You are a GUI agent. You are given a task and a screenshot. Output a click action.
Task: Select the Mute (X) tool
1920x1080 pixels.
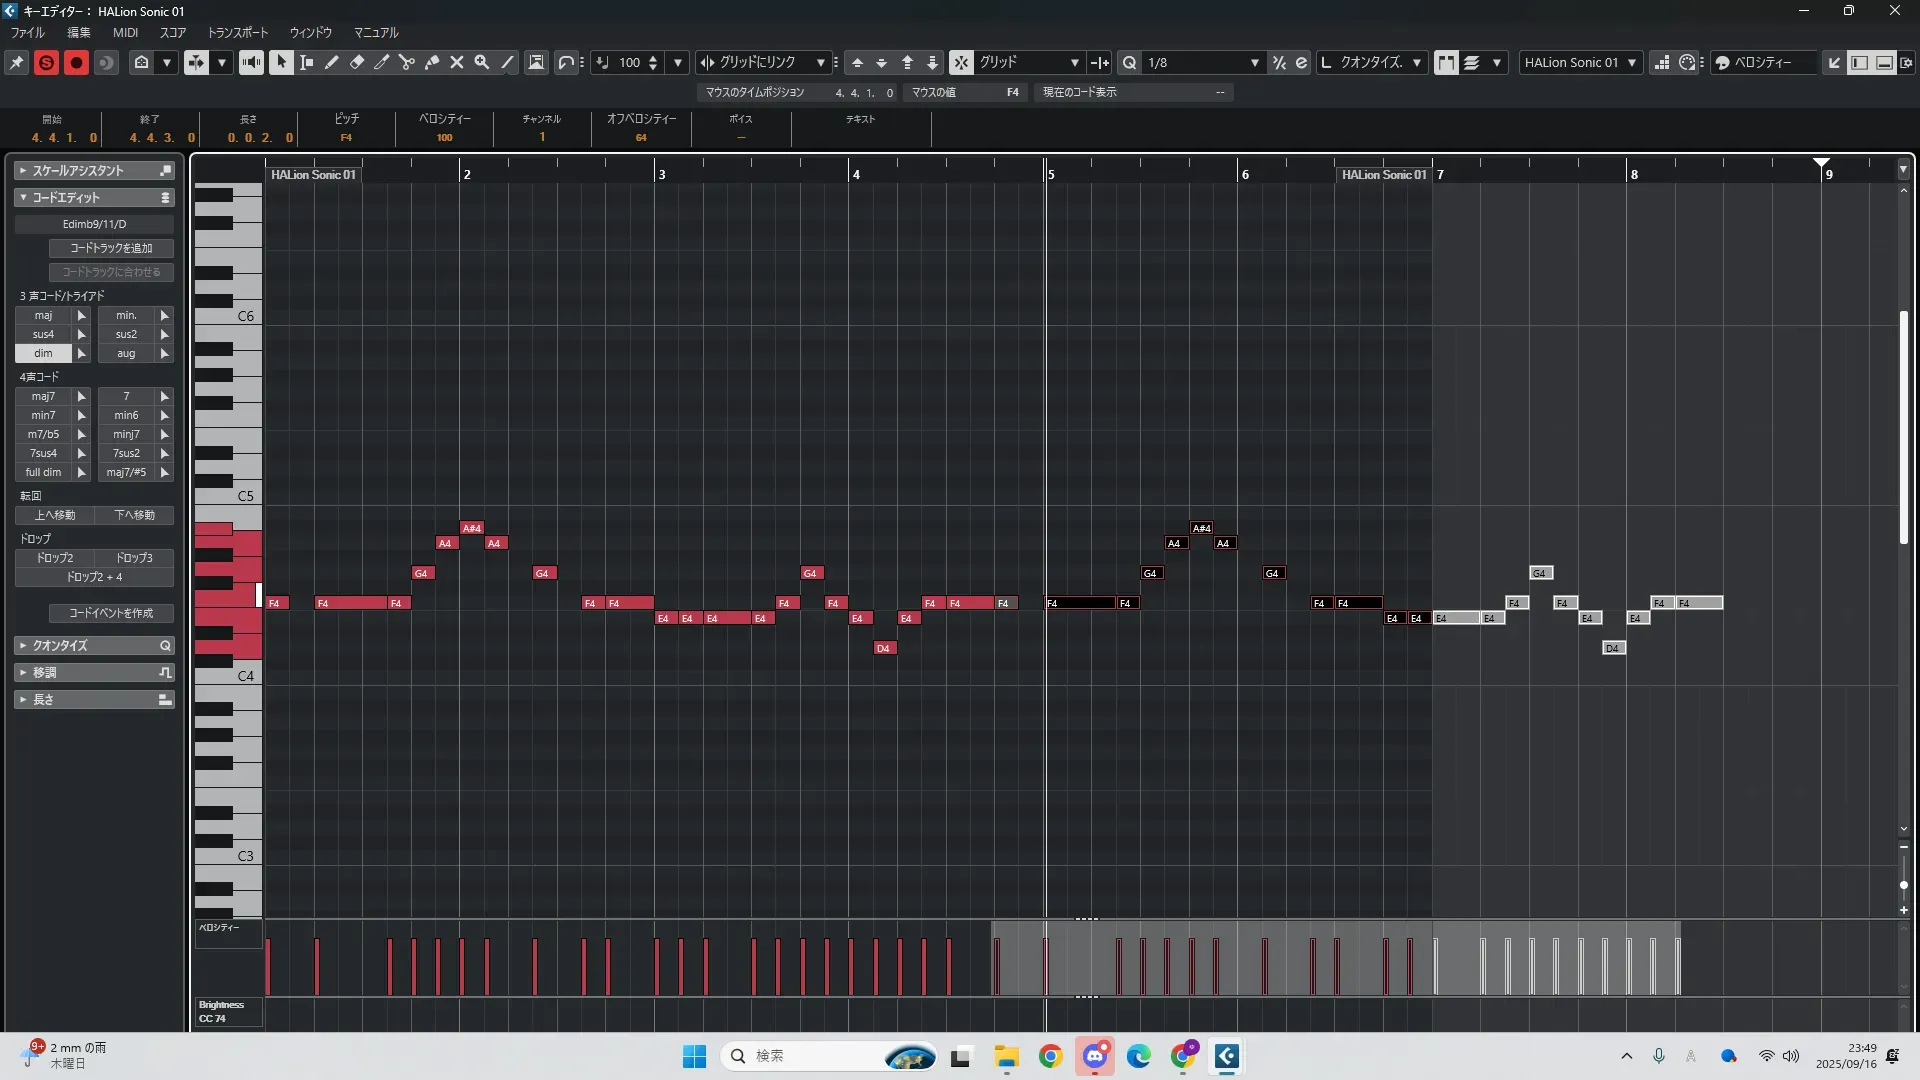point(457,62)
